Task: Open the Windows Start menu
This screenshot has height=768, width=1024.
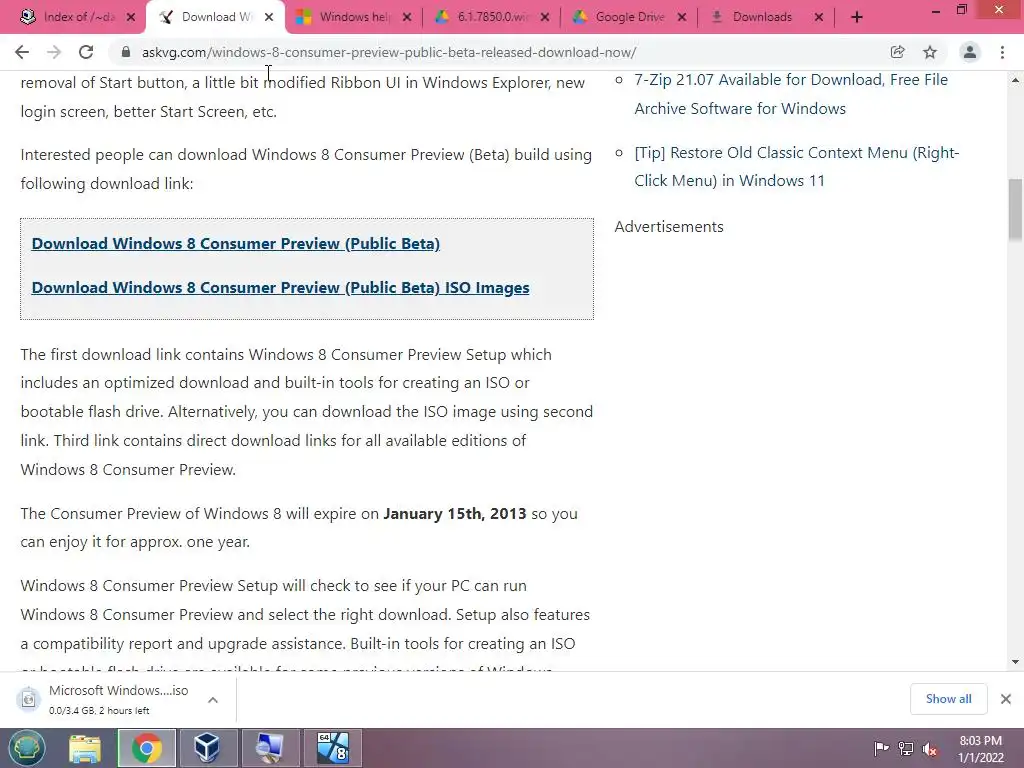Action: [27, 748]
